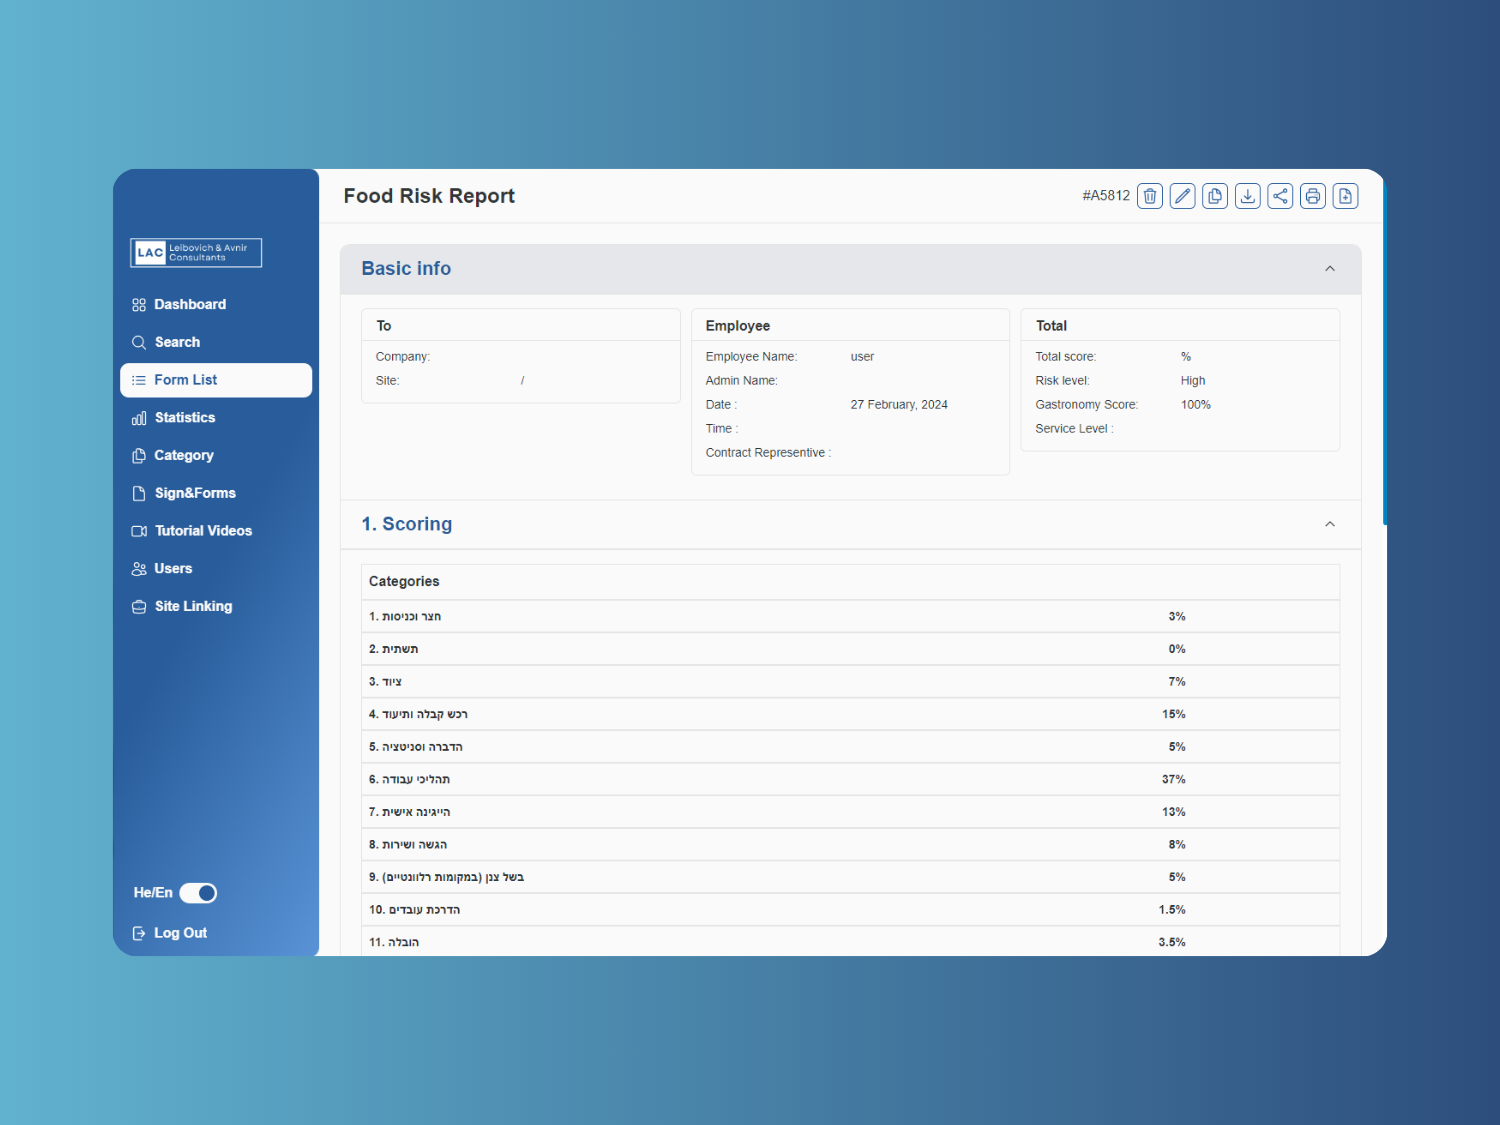Select the Search sidebar item
The image size is (1500, 1125).
click(x=178, y=342)
